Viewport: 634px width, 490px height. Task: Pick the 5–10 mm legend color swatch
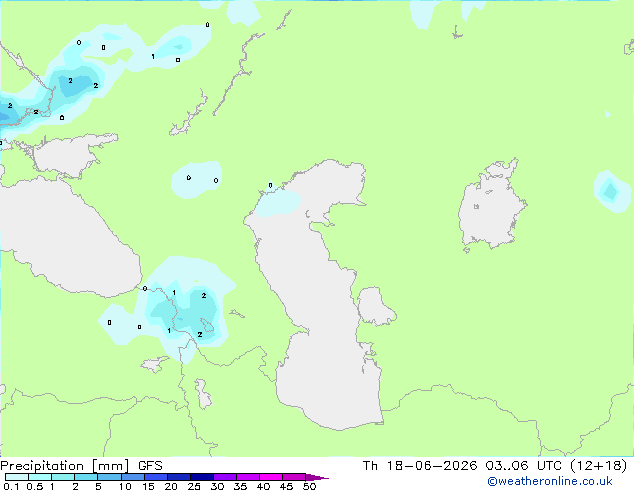[110, 477]
